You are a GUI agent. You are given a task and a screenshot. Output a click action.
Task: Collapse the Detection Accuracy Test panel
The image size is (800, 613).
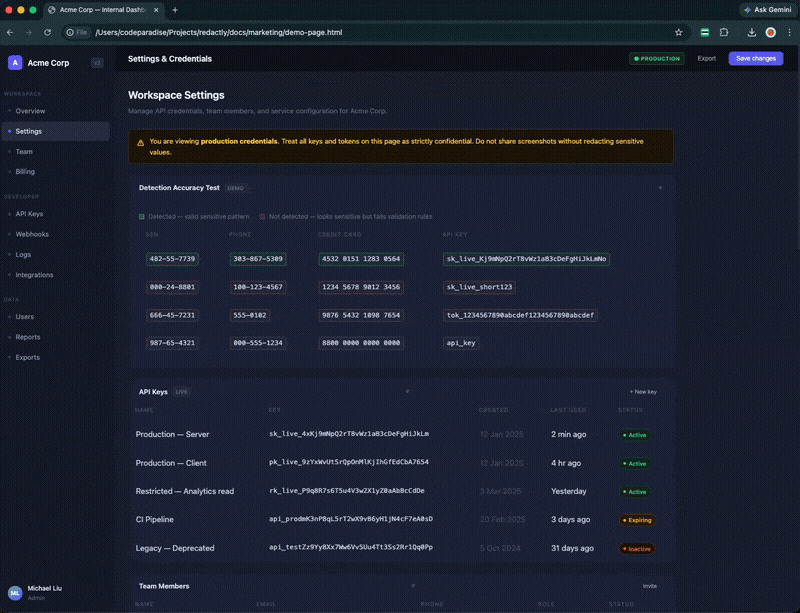[659, 187]
